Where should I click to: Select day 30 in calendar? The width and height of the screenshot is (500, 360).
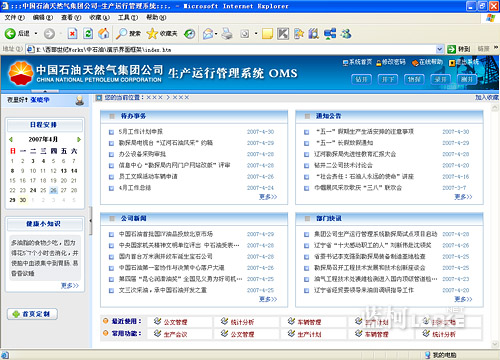pyautogui.click(x=23, y=200)
